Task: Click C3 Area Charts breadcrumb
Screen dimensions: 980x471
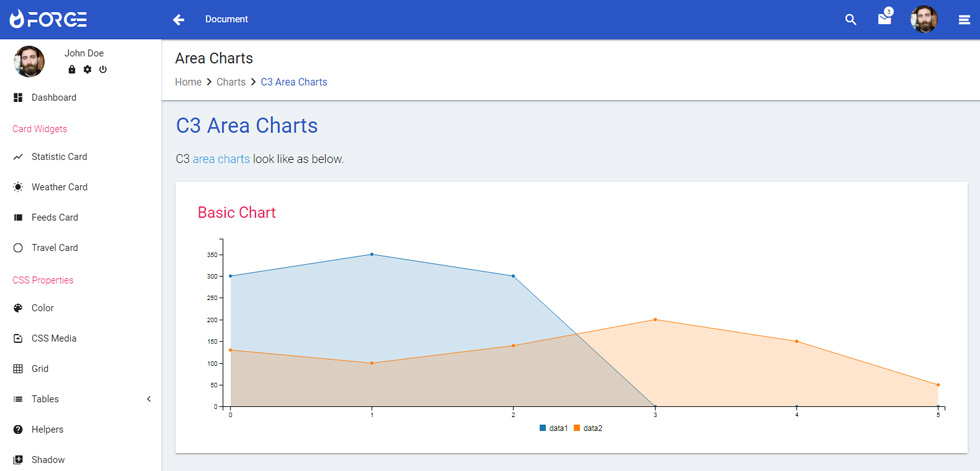Action: coord(294,82)
